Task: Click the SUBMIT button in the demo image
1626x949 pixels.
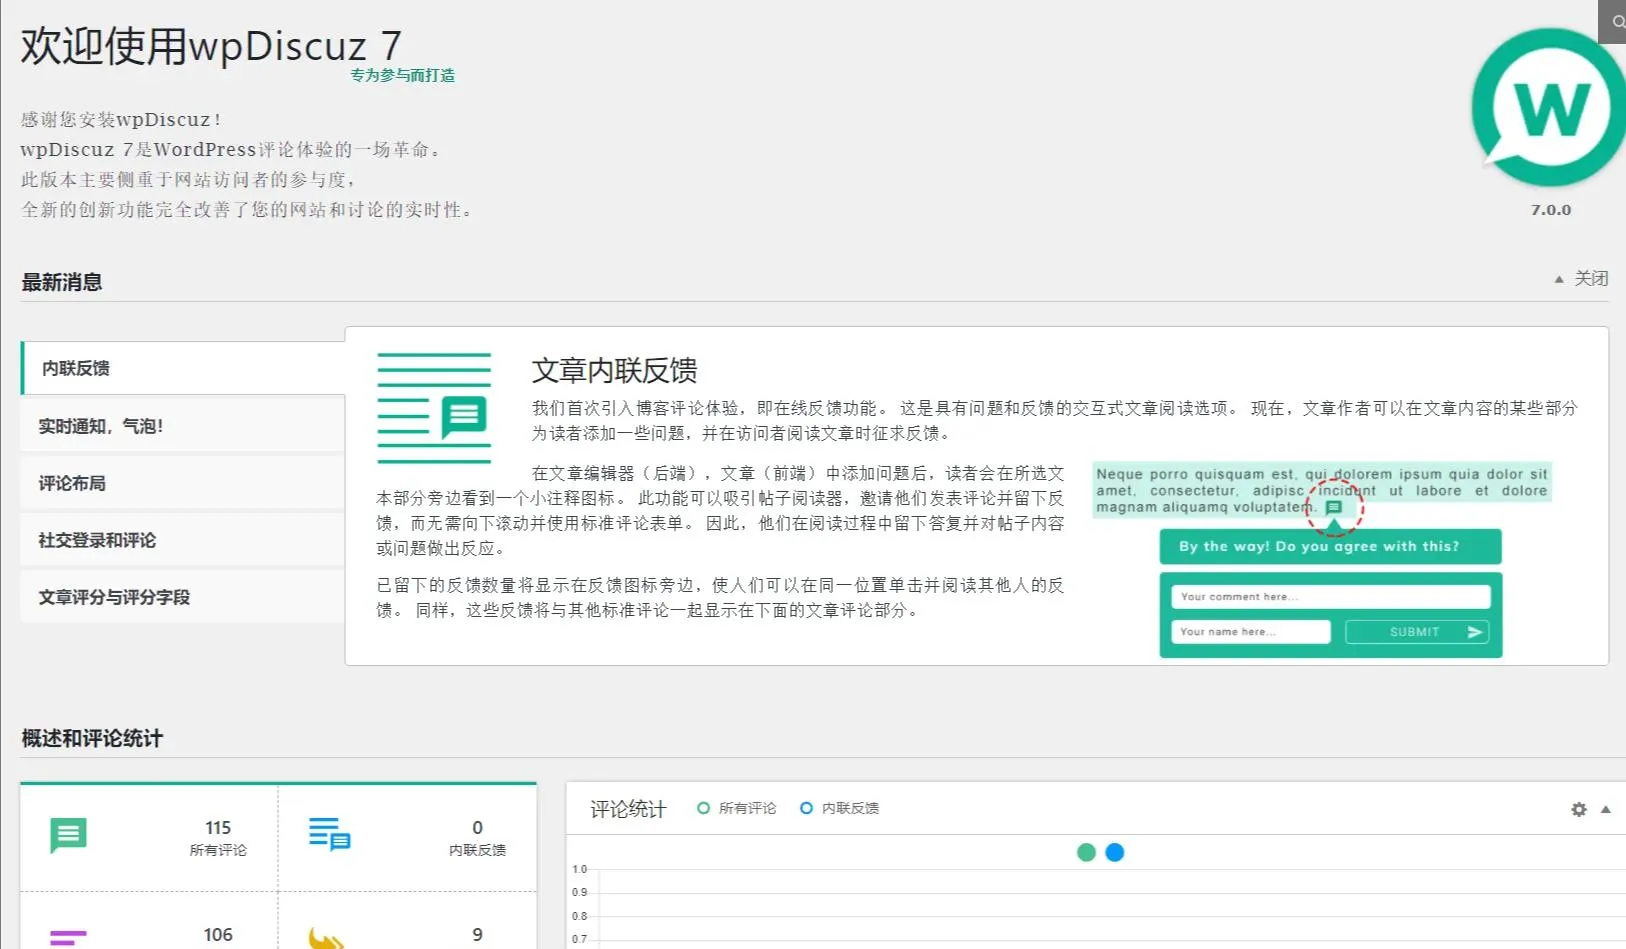Action: (1417, 632)
